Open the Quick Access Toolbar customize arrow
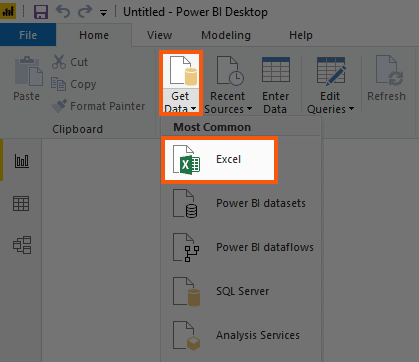419x362 pixels. coord(104,13)
